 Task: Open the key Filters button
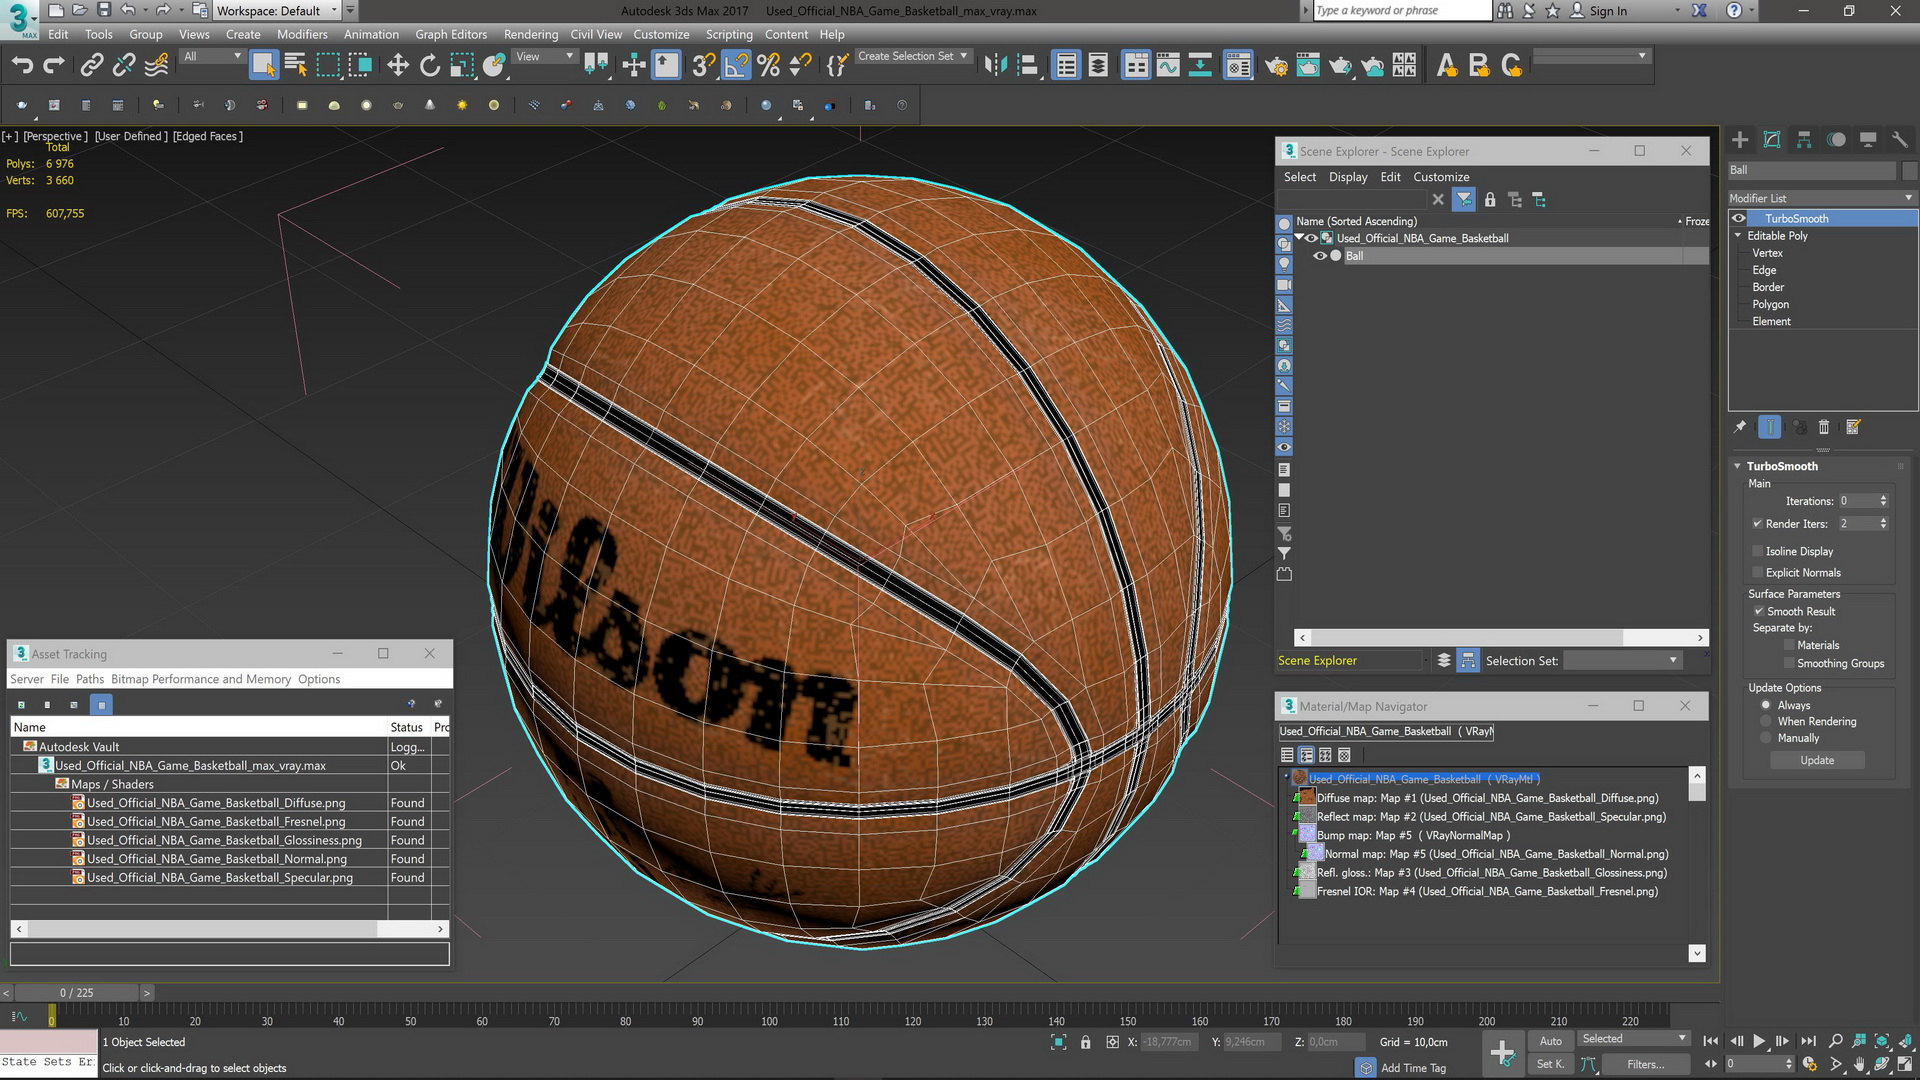[1645, 1065]
